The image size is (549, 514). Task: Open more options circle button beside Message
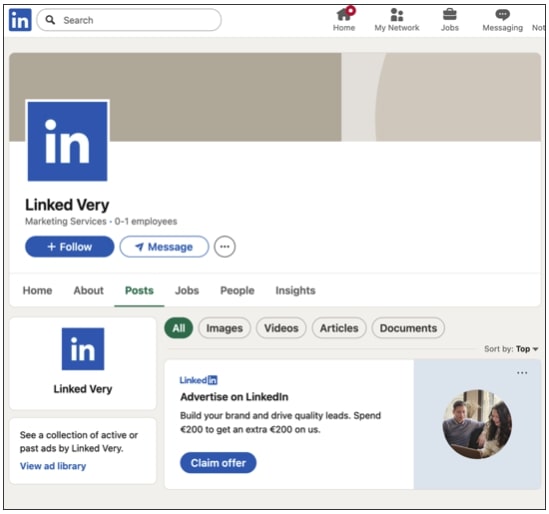click(x=225, y=246)
